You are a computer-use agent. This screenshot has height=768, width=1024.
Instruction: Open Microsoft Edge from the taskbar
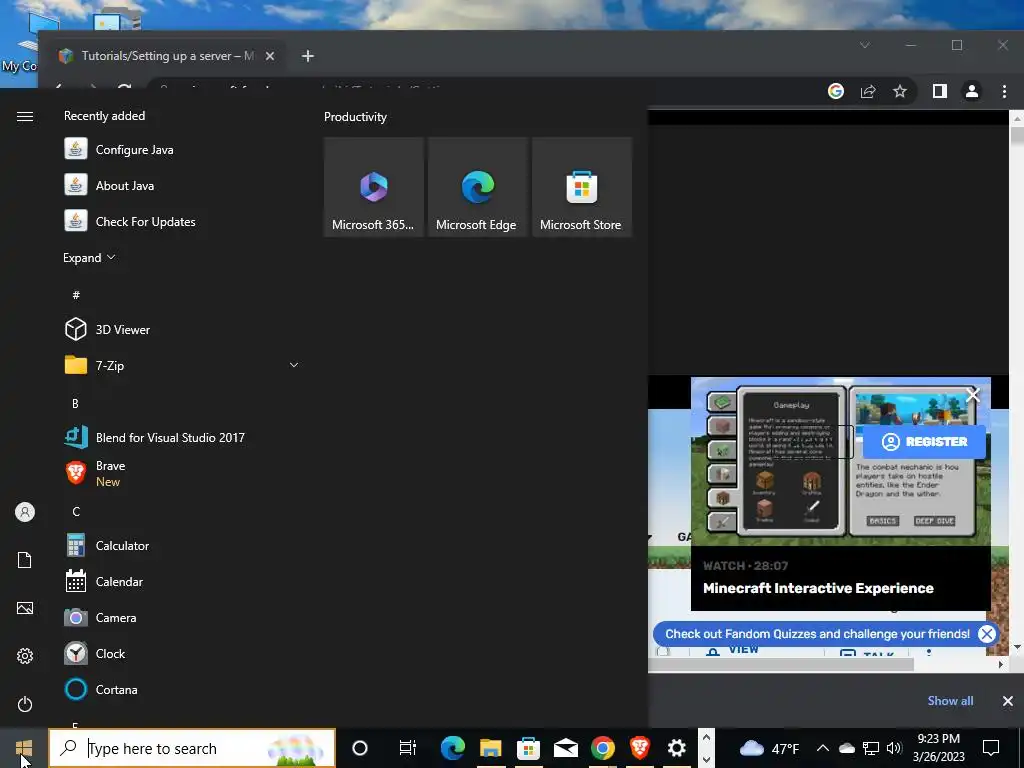(x=453, y=748)
